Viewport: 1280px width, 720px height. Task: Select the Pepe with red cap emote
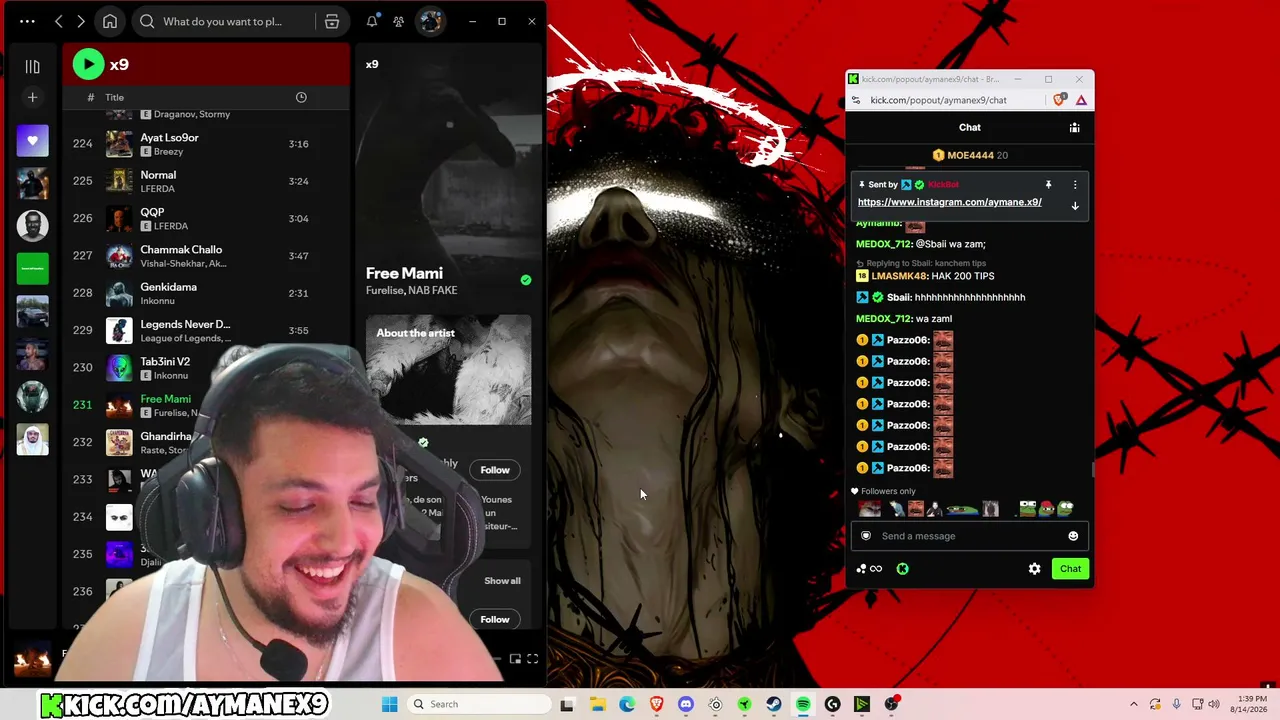point(1046,509)
